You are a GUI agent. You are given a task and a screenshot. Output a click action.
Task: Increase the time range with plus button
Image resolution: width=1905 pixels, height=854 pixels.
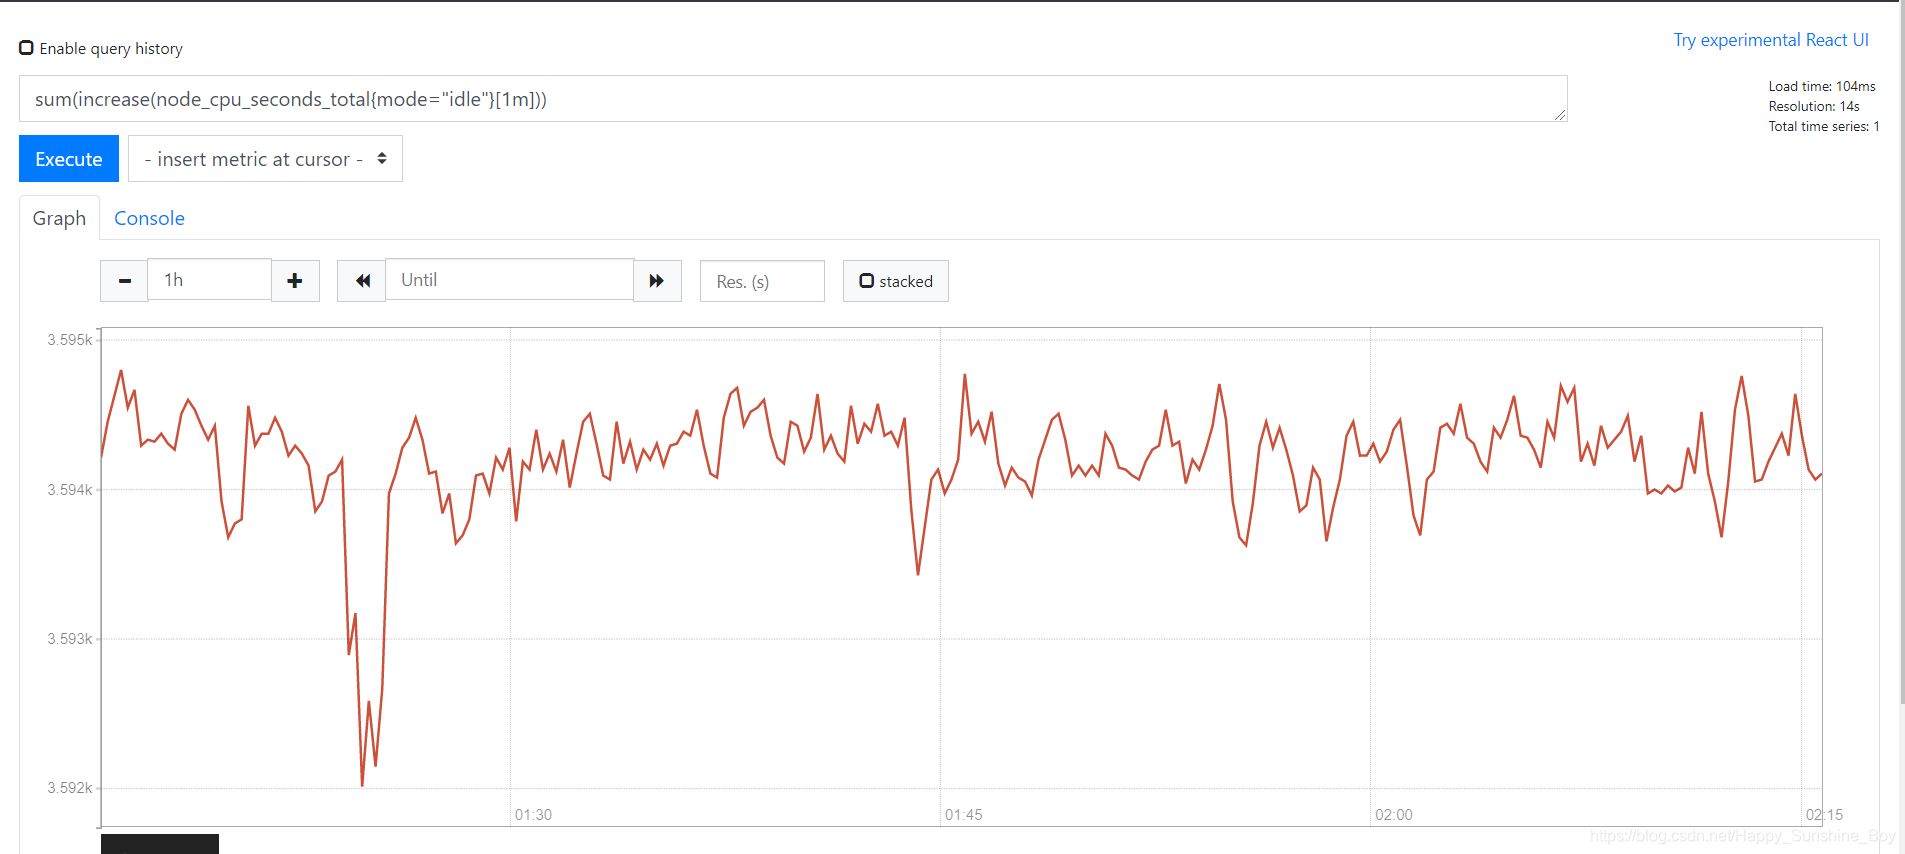pos(295,281)
